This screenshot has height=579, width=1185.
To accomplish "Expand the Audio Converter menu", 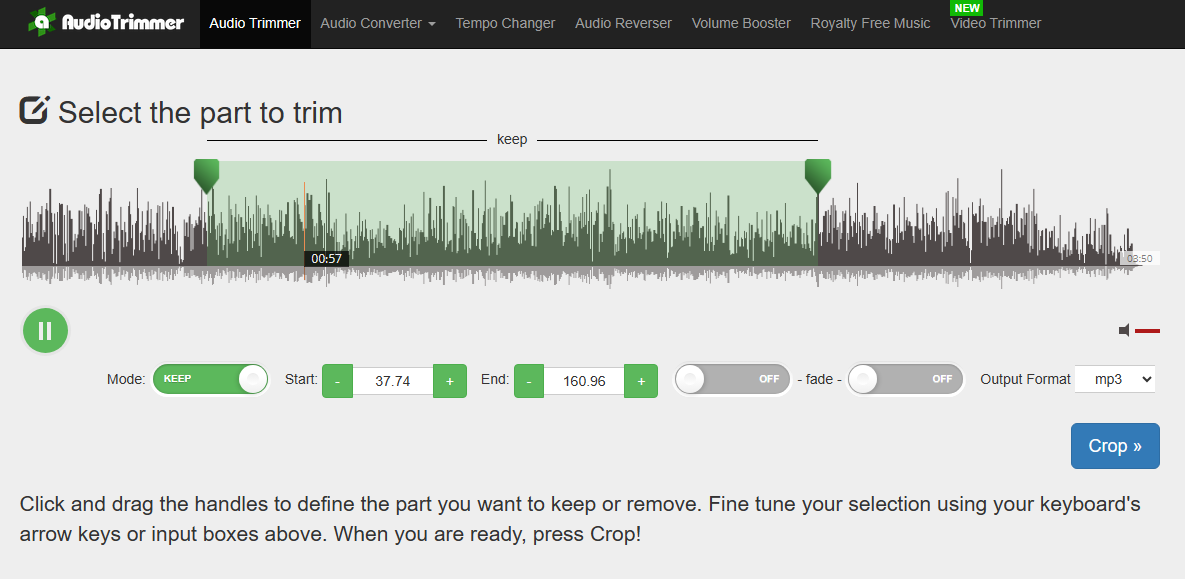I will (377, 23).
